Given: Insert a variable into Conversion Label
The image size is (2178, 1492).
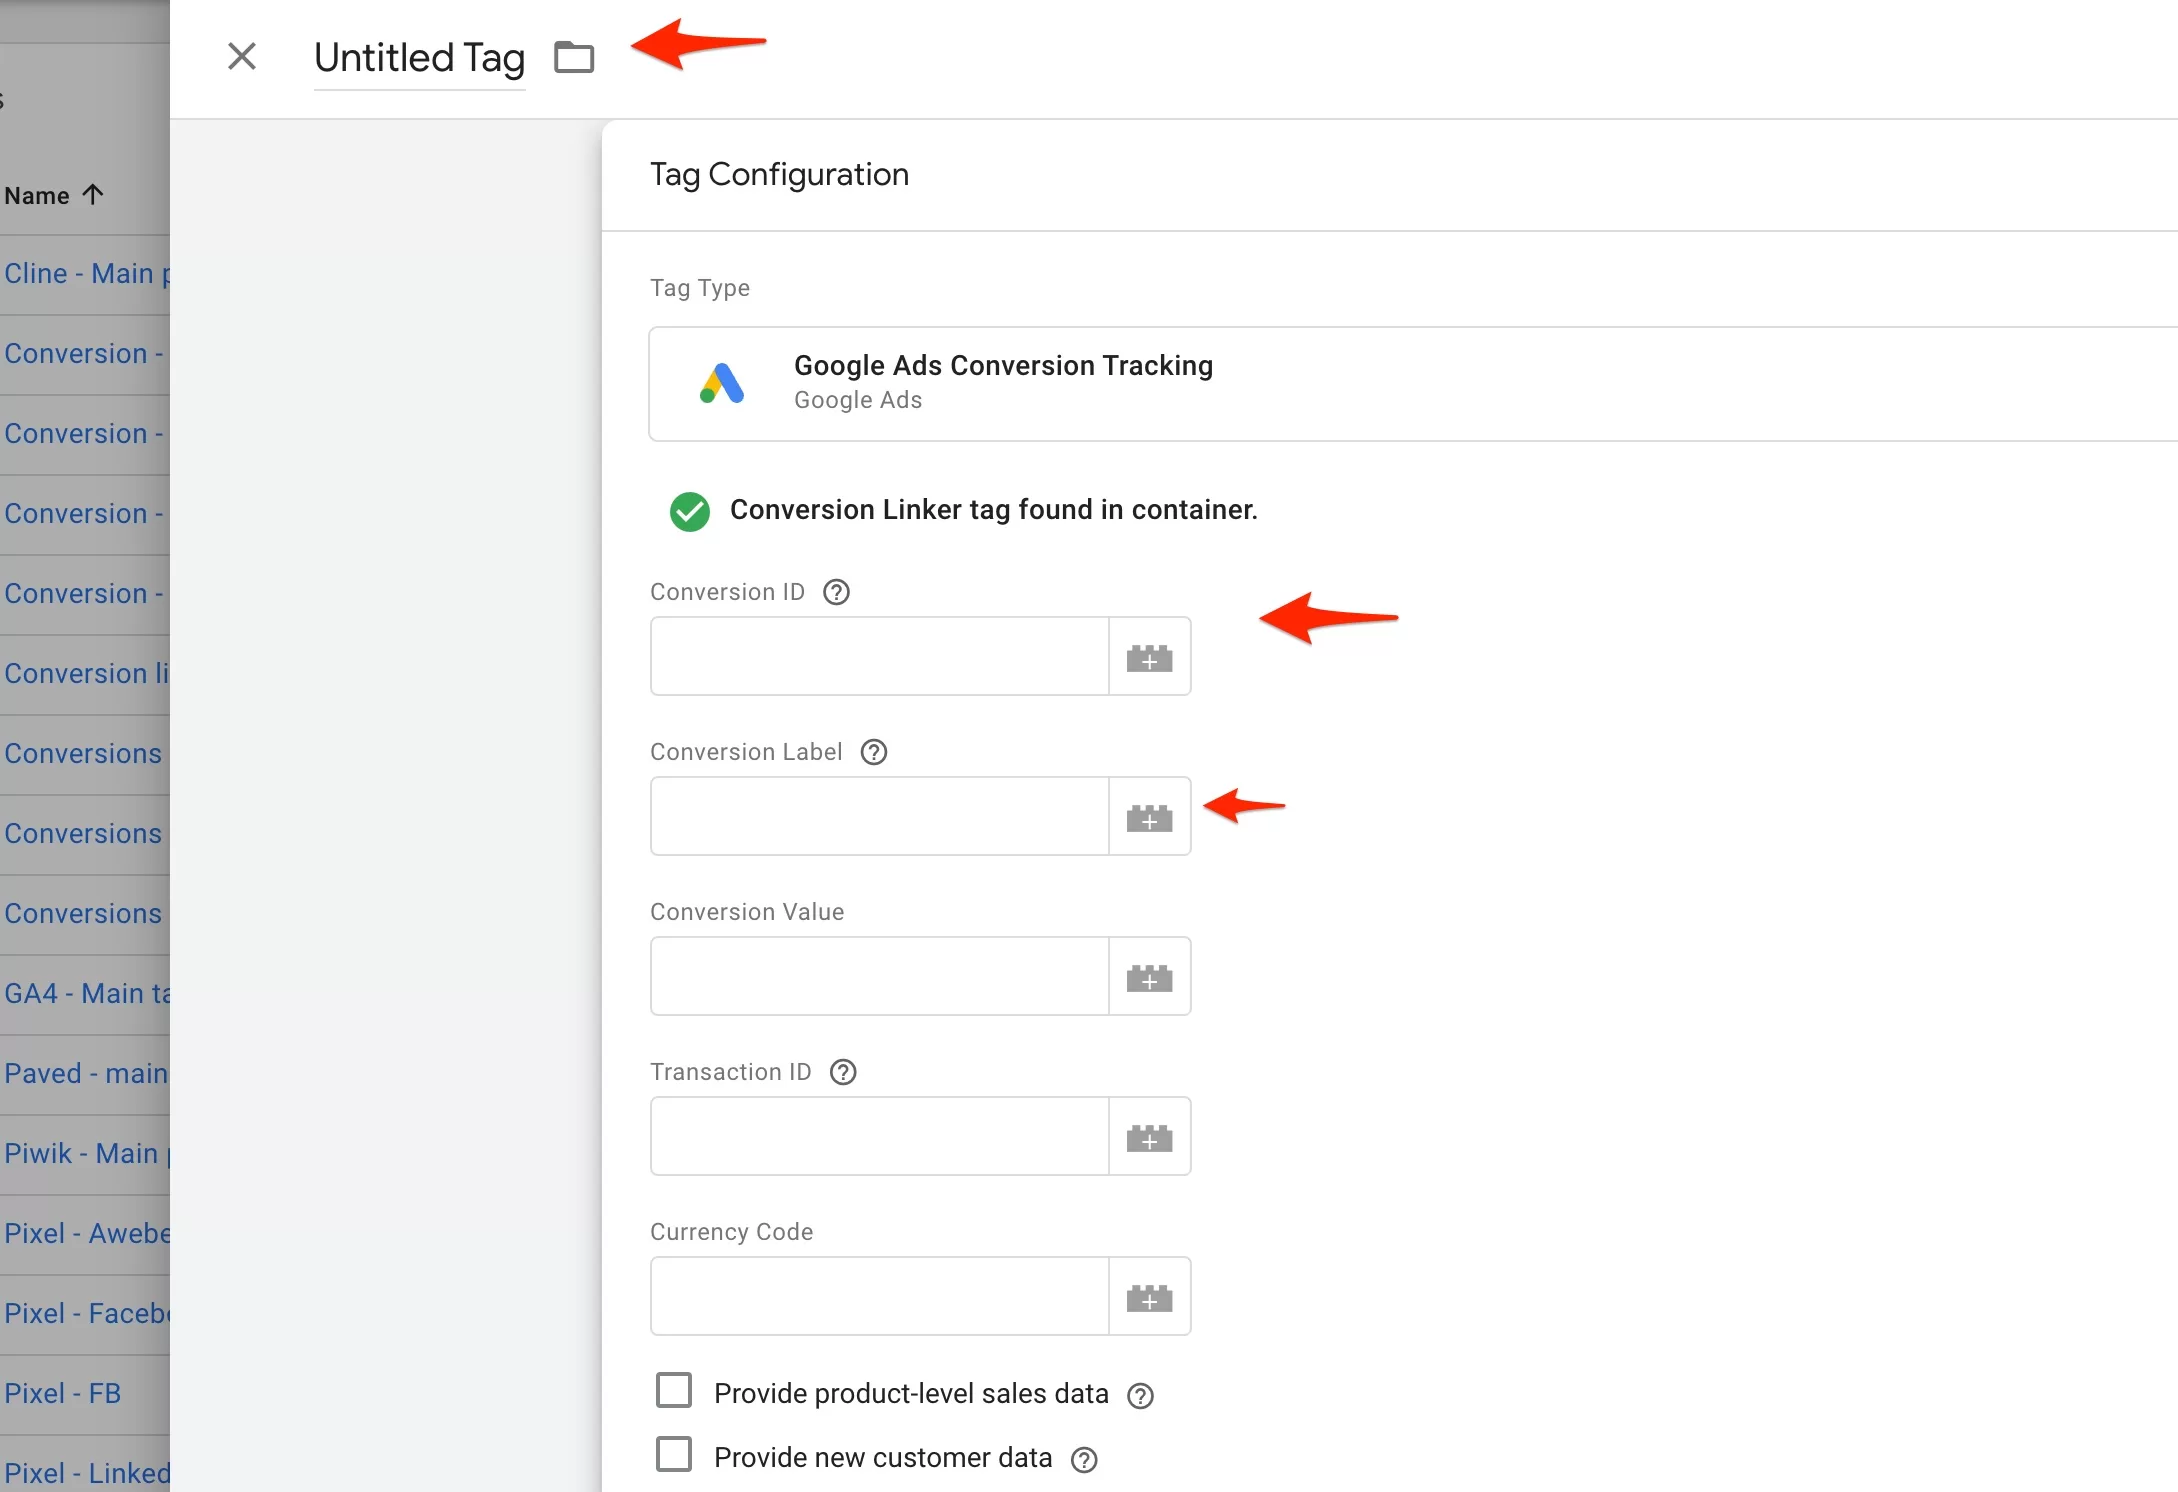Looking at the screenshot, I should tap(1149, 816).
